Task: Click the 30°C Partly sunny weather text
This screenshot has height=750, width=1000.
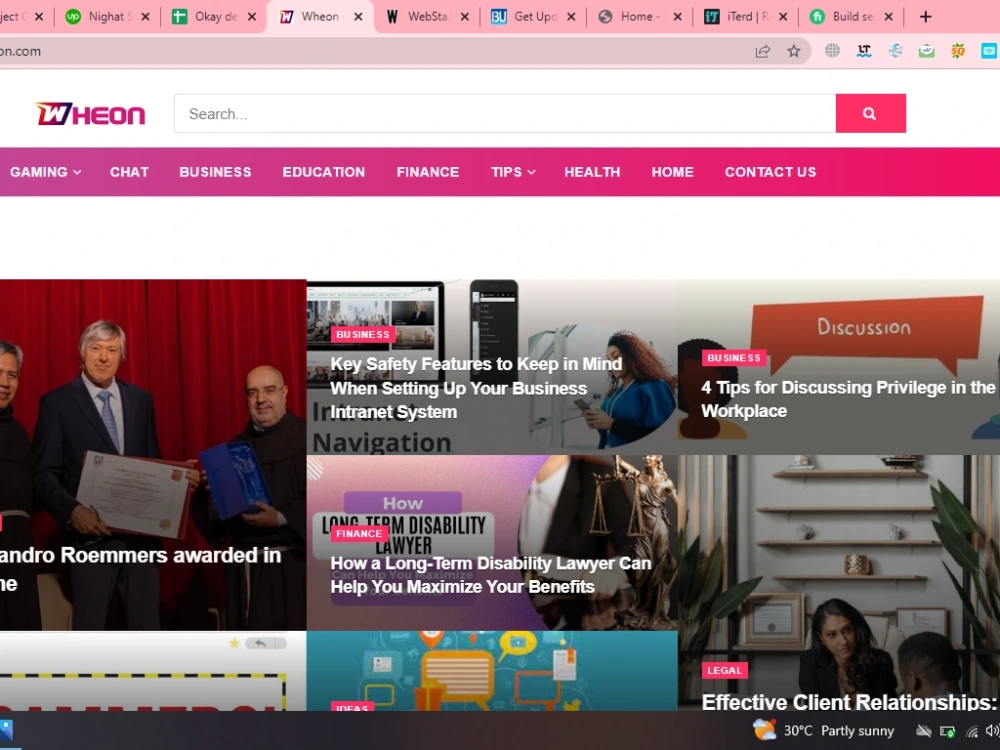Action: coord(839,731)
